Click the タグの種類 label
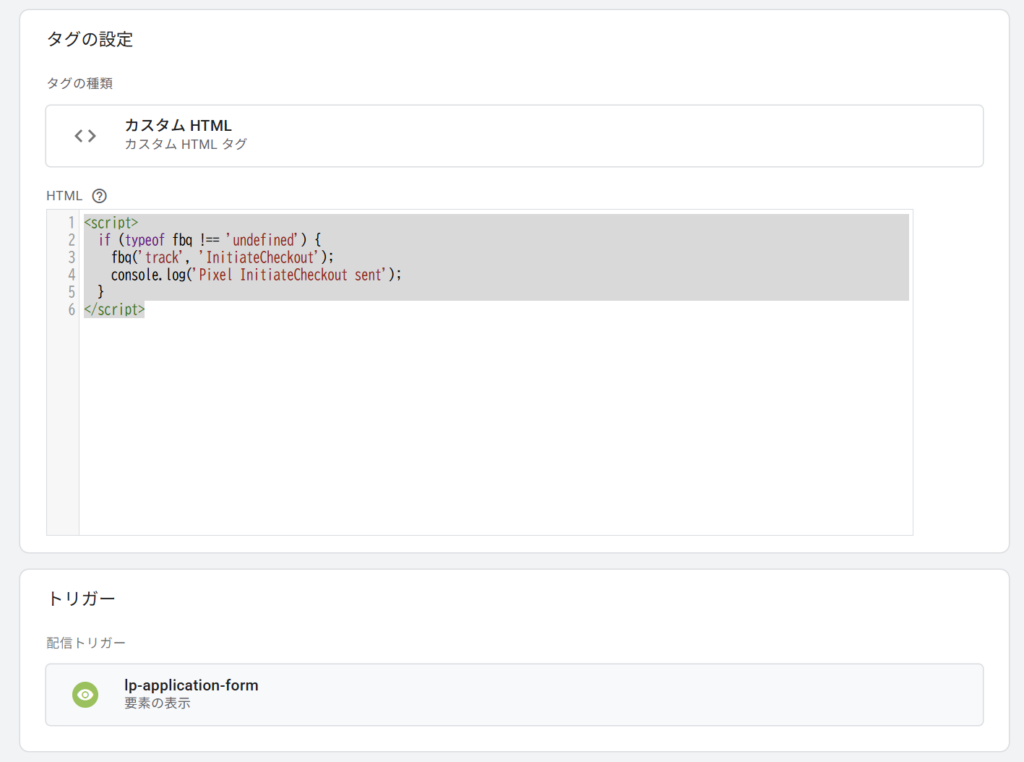This screenshot has width=1024, height=762. click(79, 84)
